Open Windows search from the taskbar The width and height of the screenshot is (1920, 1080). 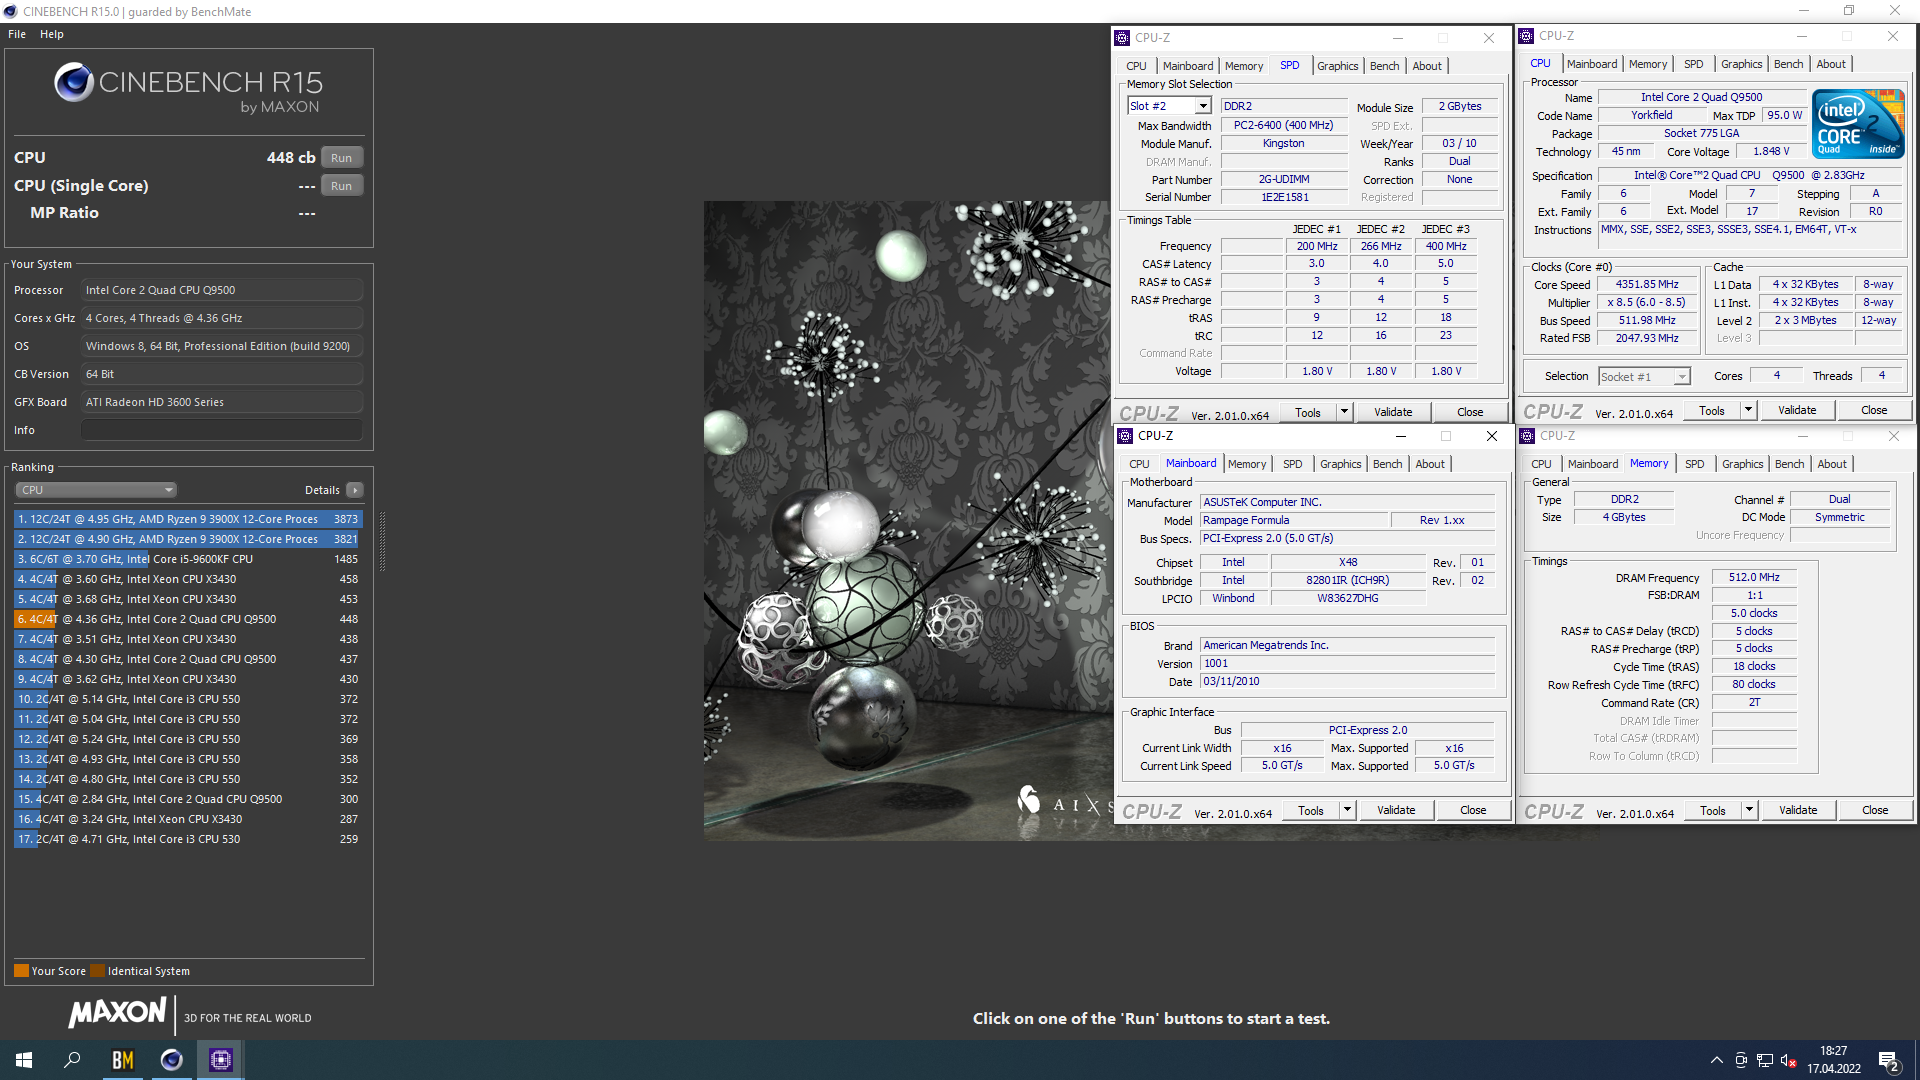pos(72,1060)
